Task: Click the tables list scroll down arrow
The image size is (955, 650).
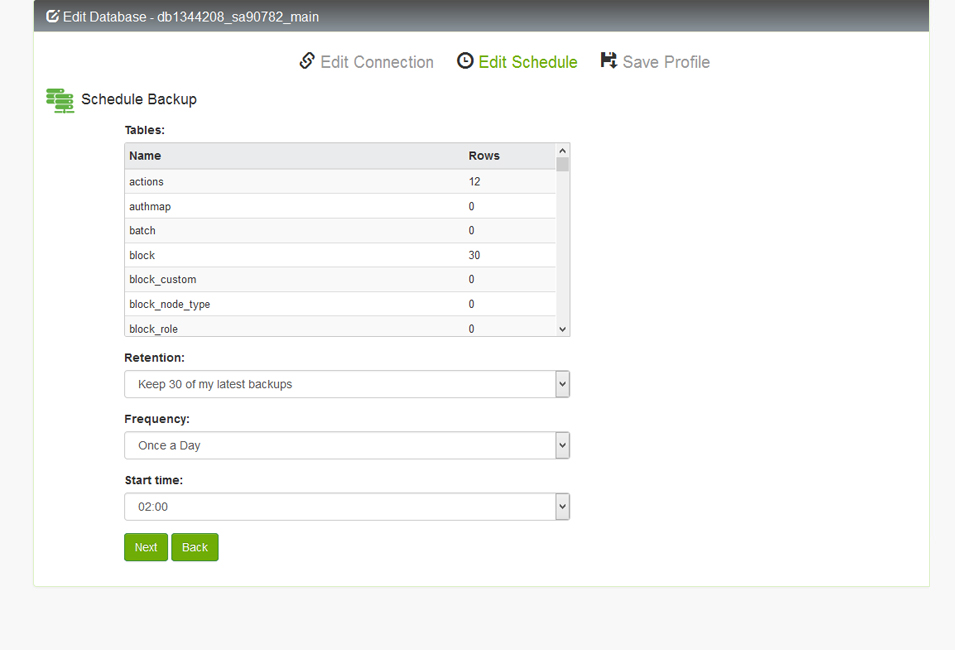Action: click(x=562, y=329)
